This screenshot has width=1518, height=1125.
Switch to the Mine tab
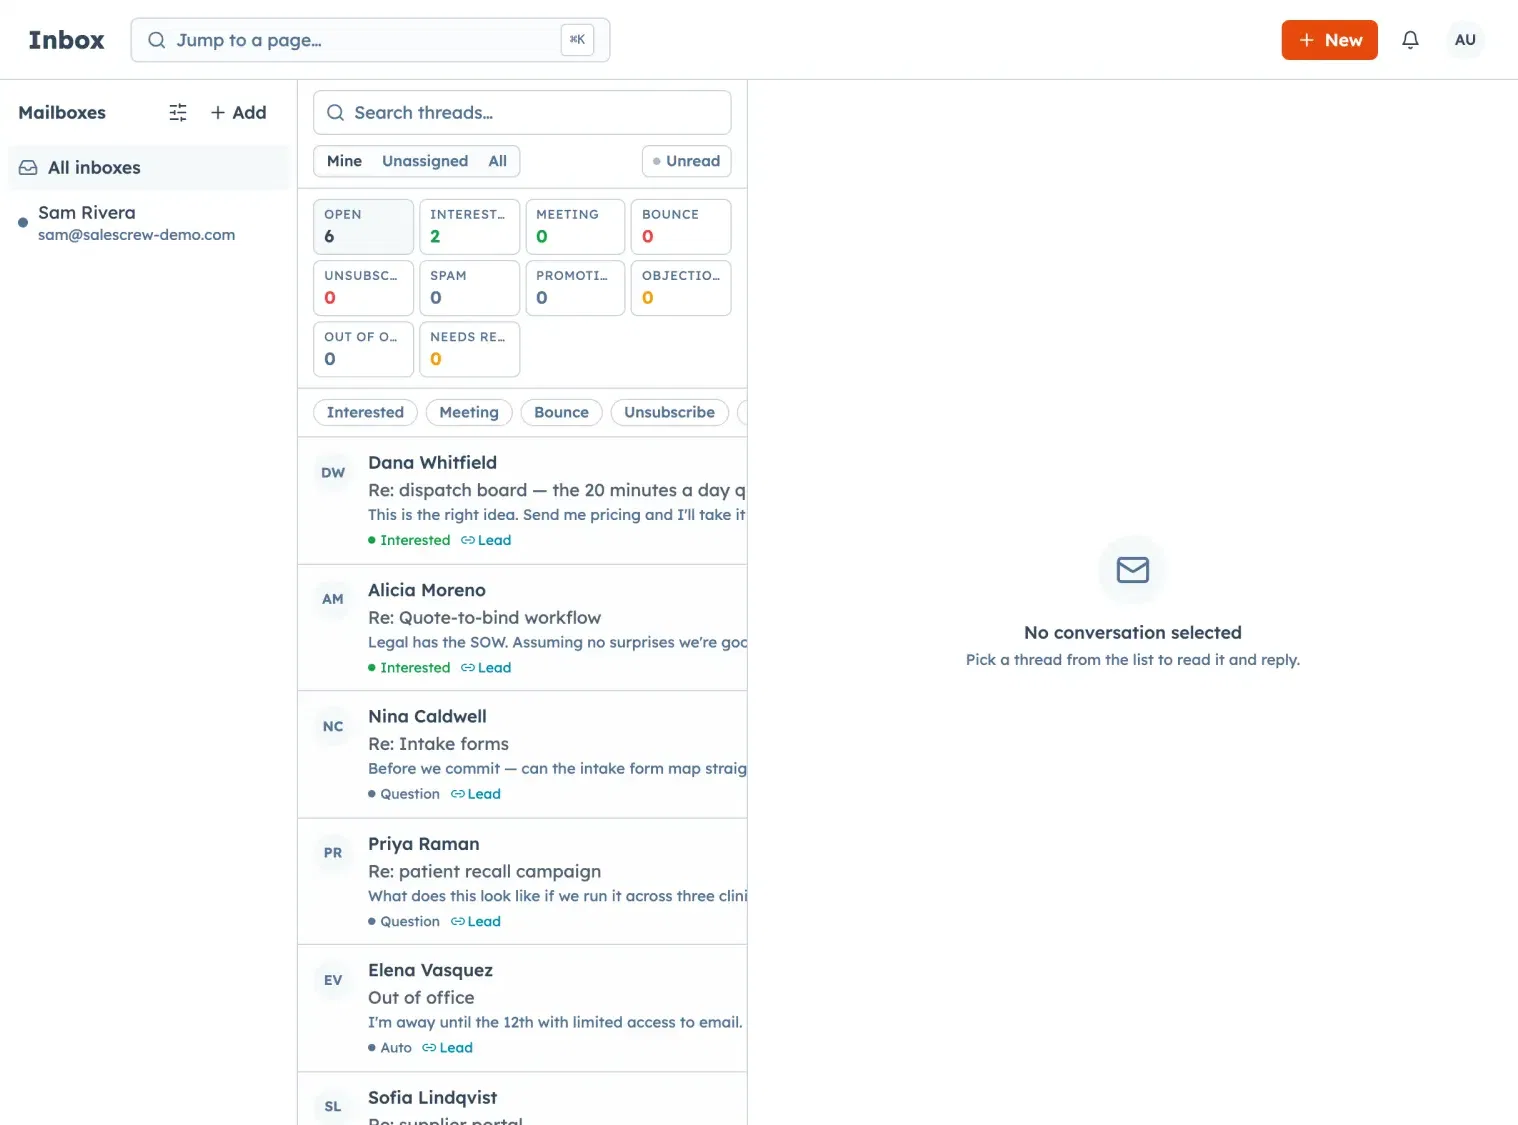click(x=344, y=161)
